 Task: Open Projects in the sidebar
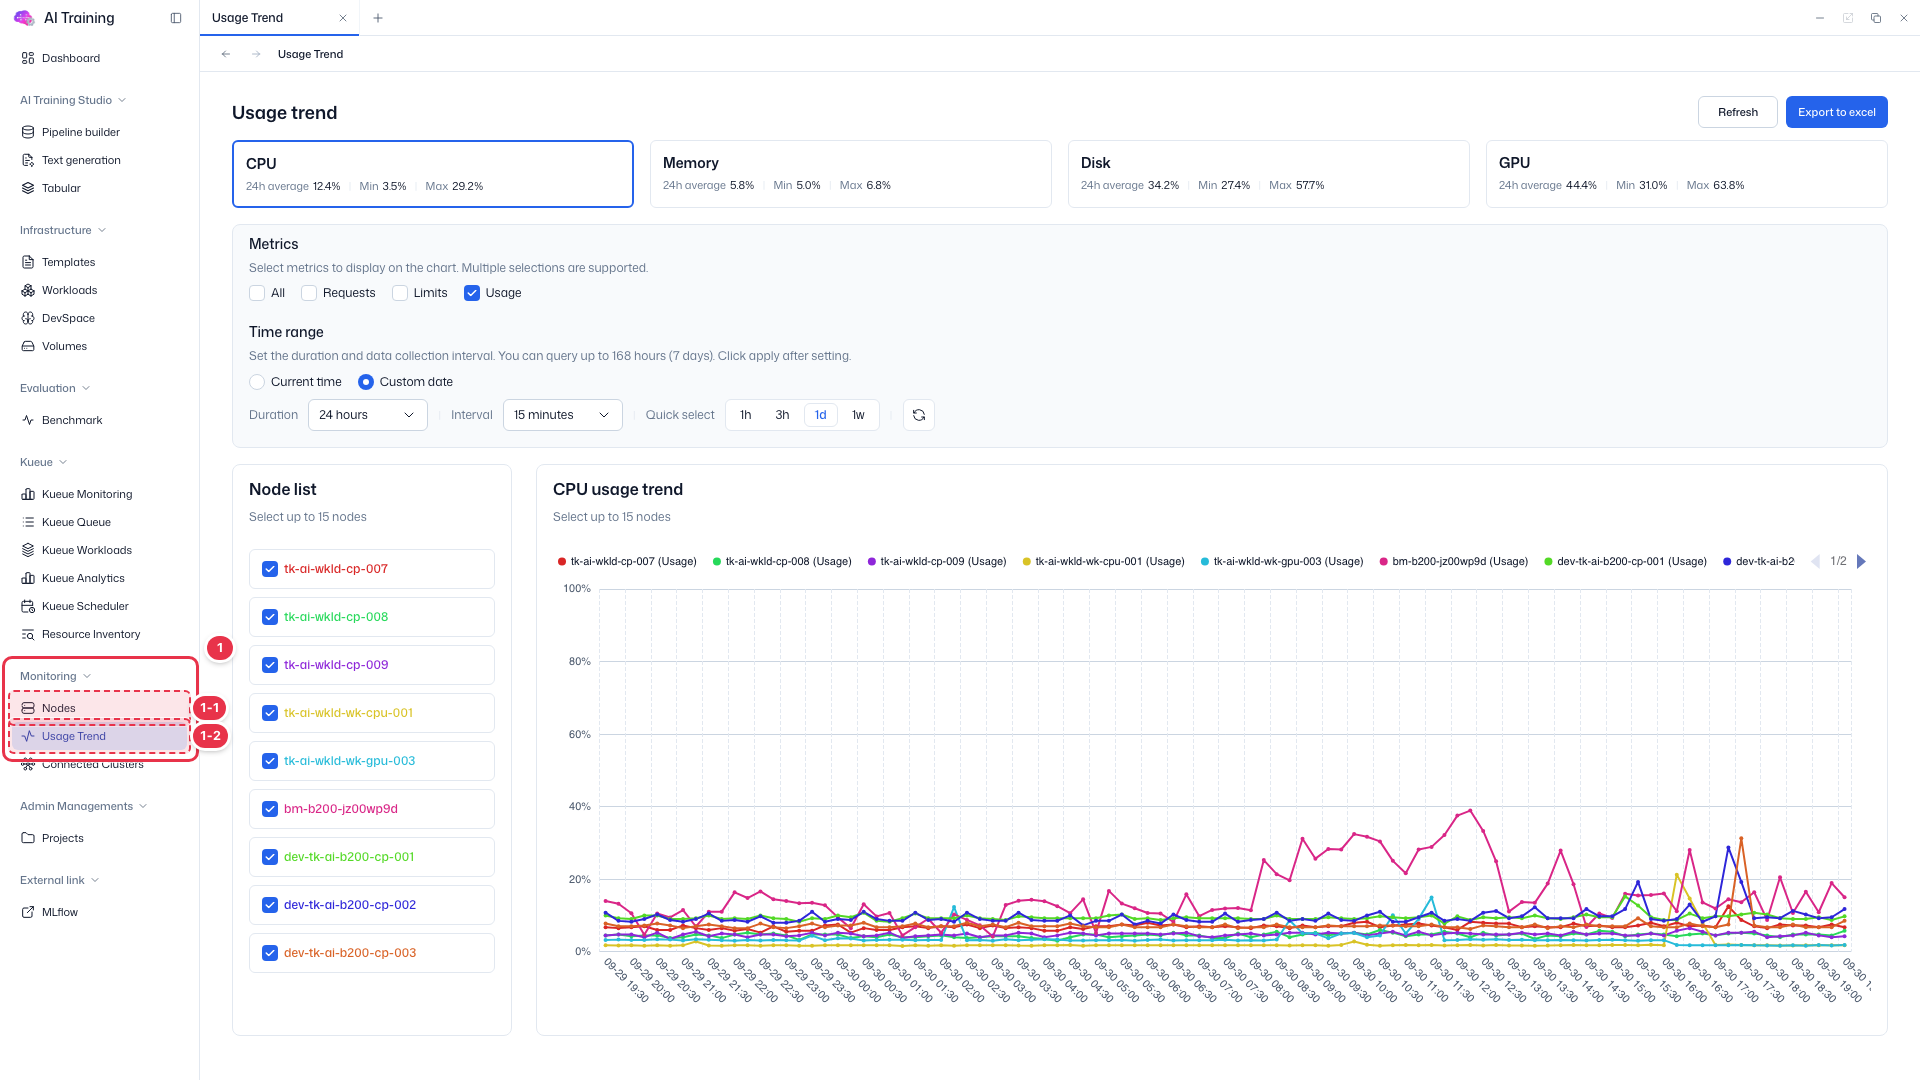(x=52, y=838)
